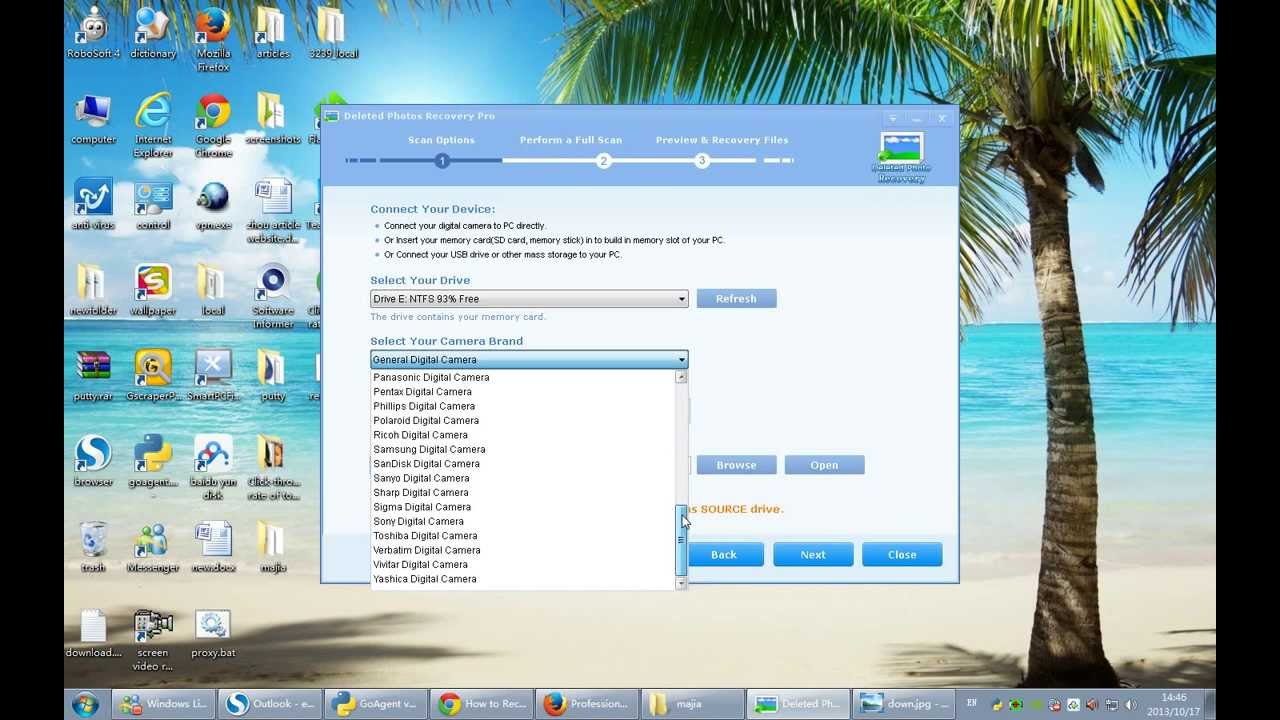Click the Deleted Photo Recovery logo

pyautogui.click(x=901, y=157)
